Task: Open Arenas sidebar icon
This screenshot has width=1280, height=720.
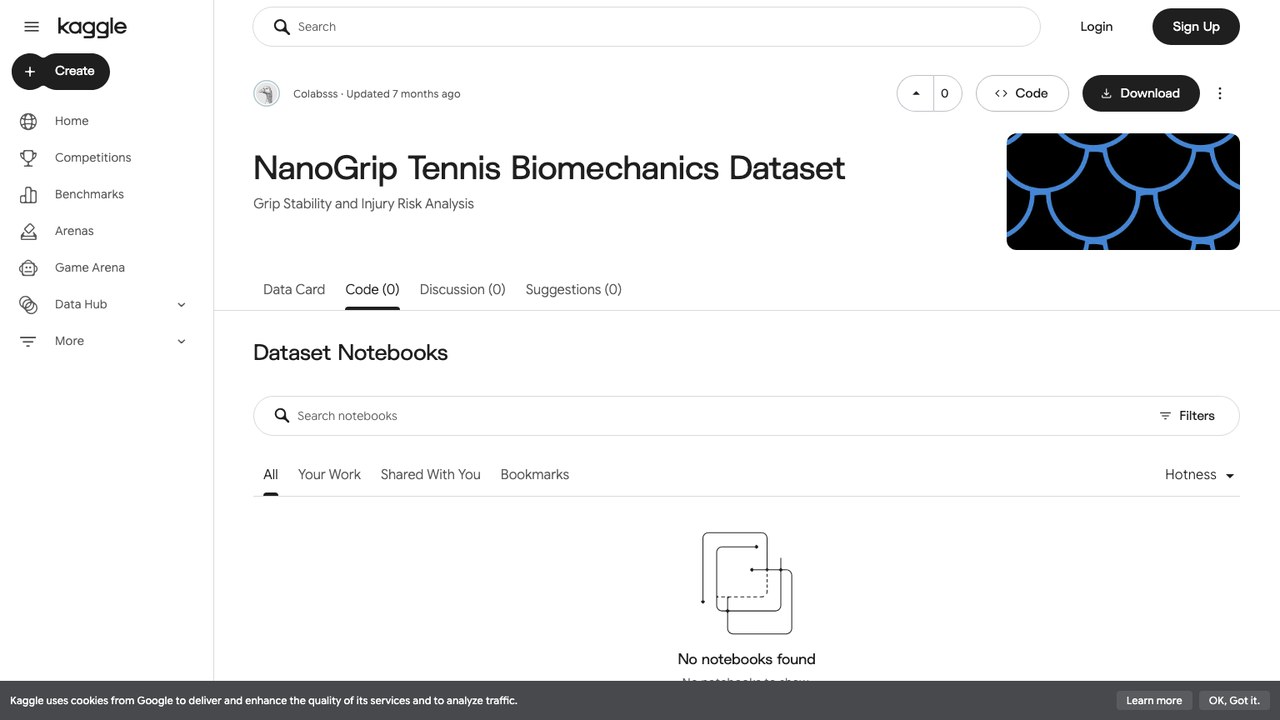Action: coord(28,231)
